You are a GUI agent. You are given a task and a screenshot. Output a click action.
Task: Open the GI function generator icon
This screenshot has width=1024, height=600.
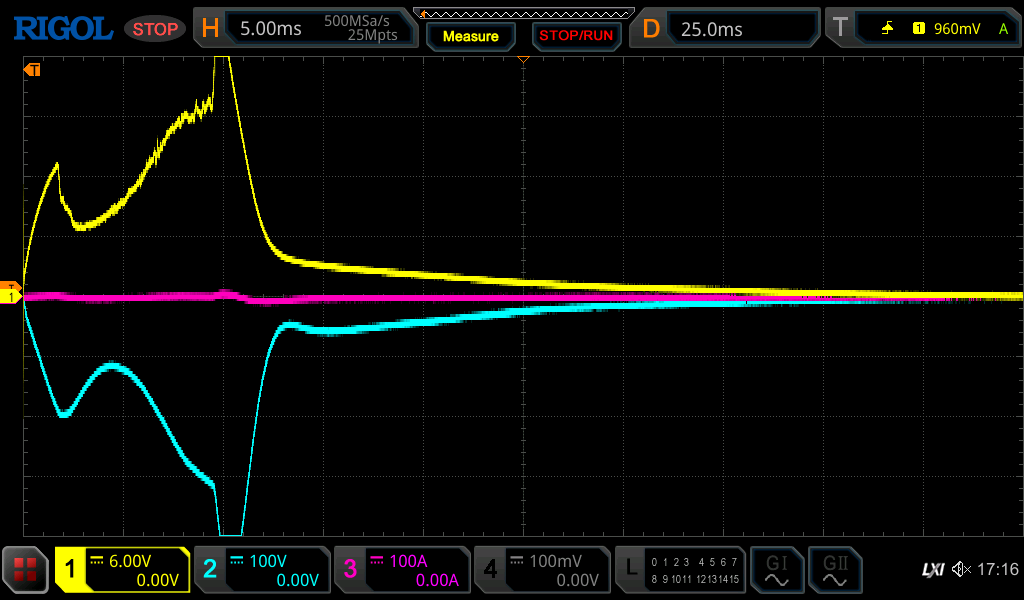point(776,570)
